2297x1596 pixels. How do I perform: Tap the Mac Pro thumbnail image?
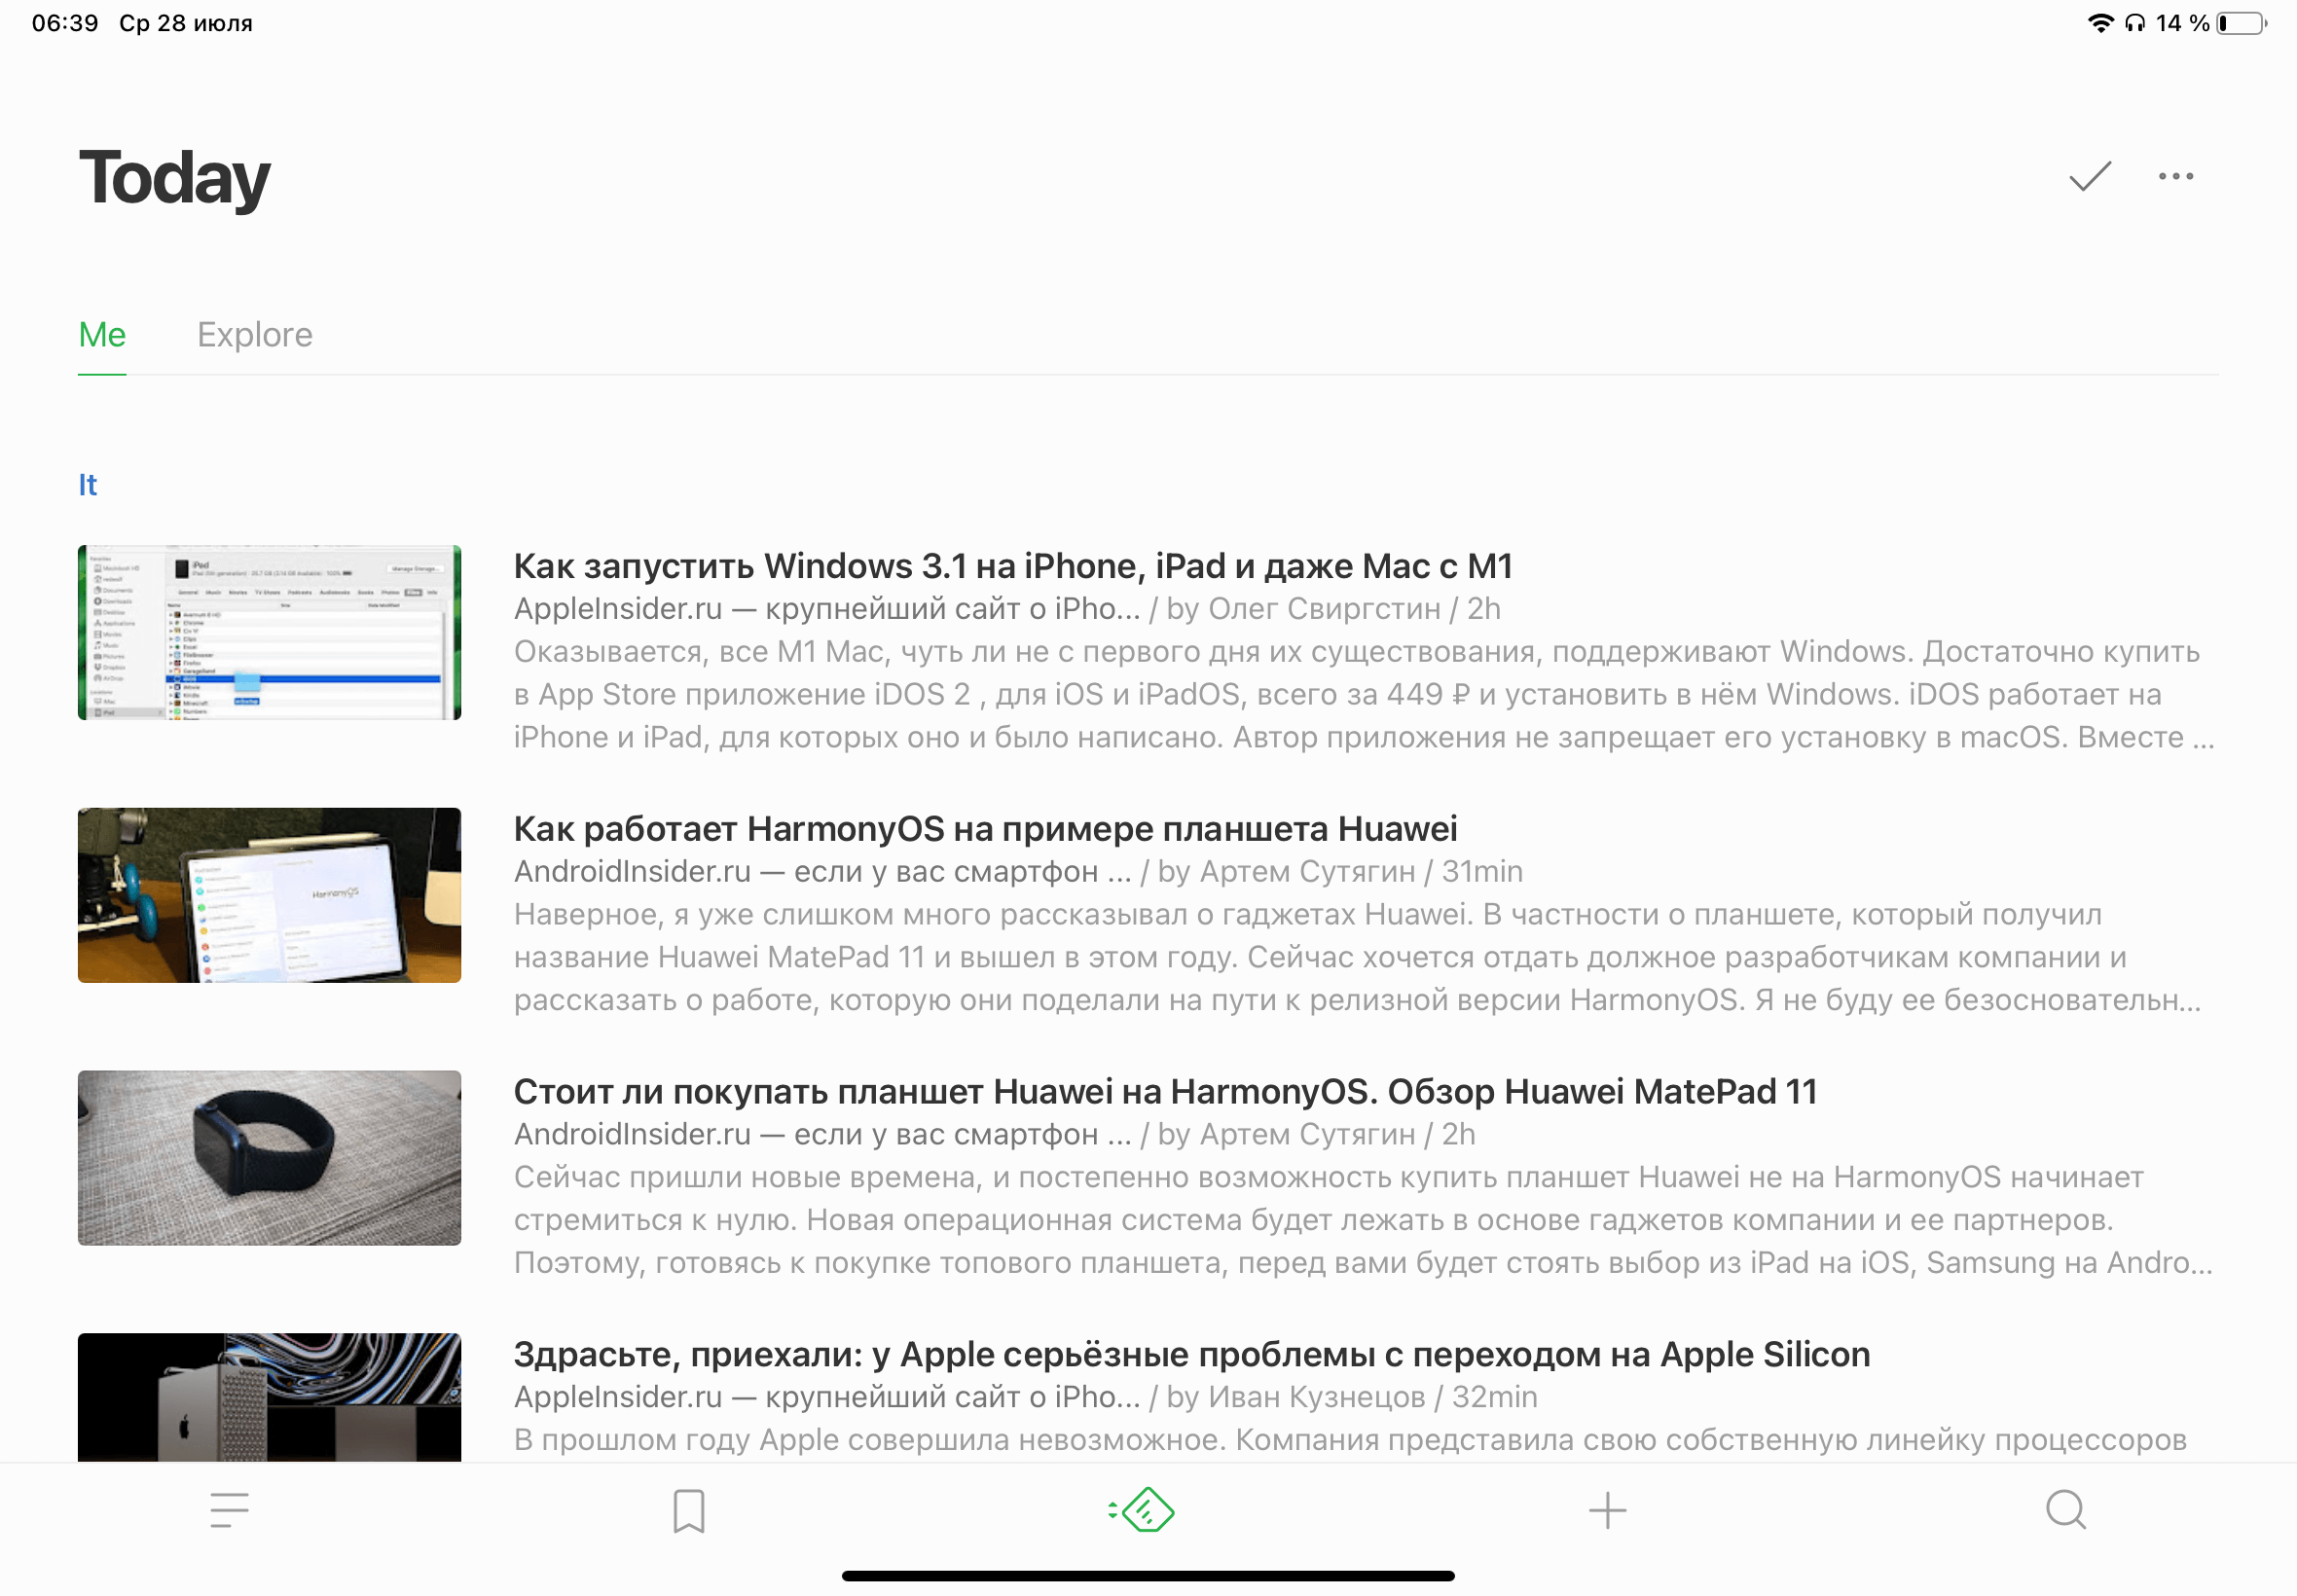(269, 1398)
